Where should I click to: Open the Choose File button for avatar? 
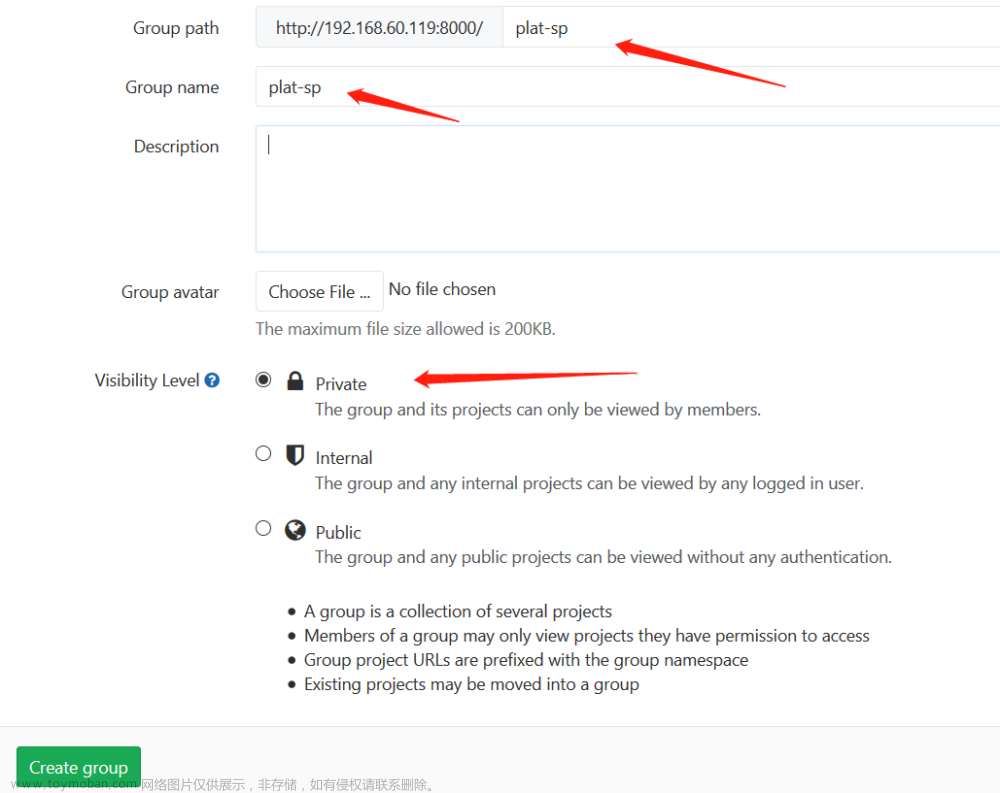[x=320, y=292]
